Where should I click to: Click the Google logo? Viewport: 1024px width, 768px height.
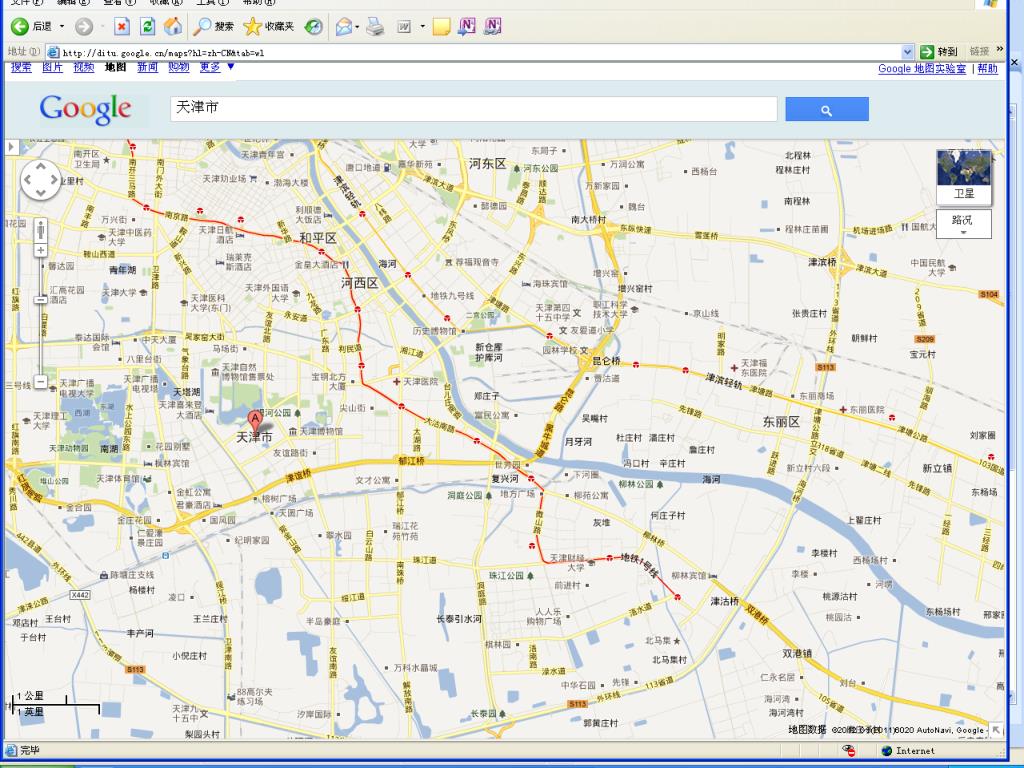click(85, 109)
